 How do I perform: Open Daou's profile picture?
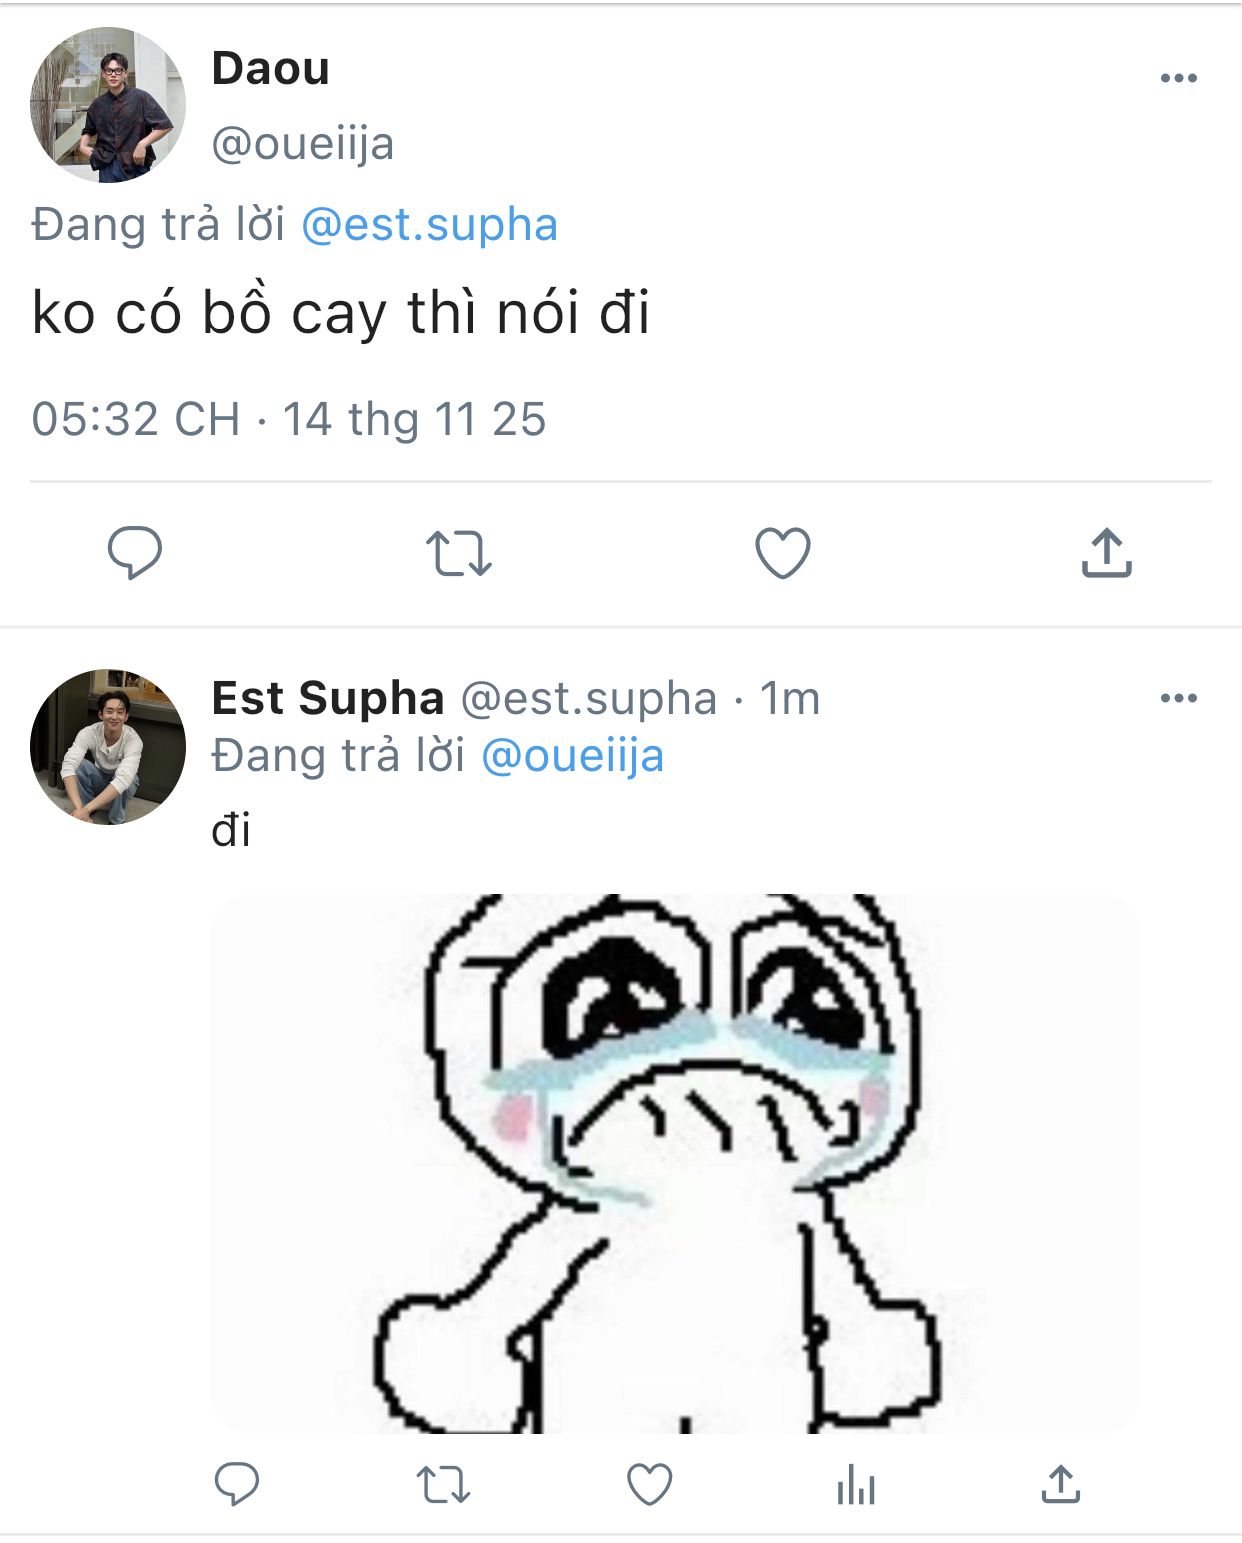(108, 105)
